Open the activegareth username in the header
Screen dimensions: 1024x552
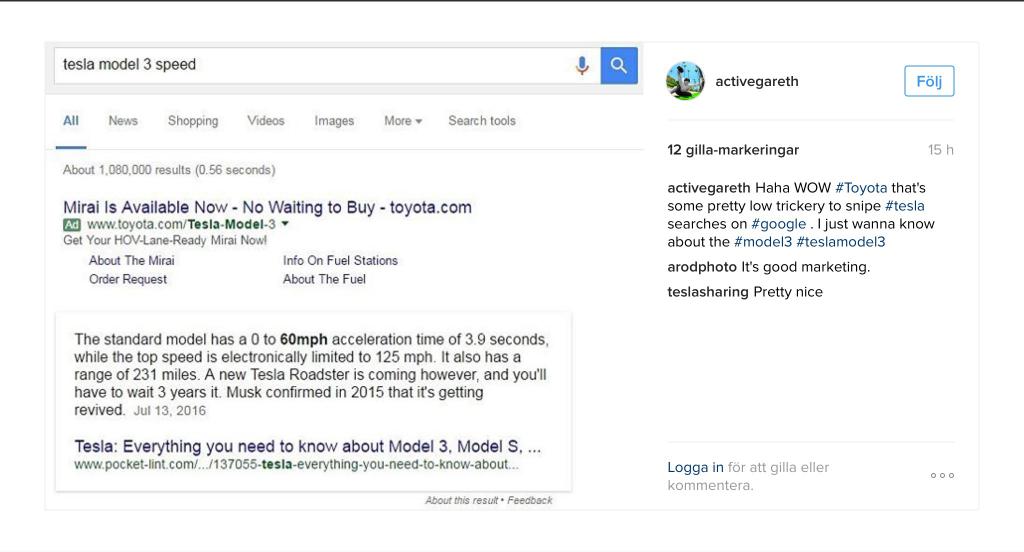[x=757, y=82]
